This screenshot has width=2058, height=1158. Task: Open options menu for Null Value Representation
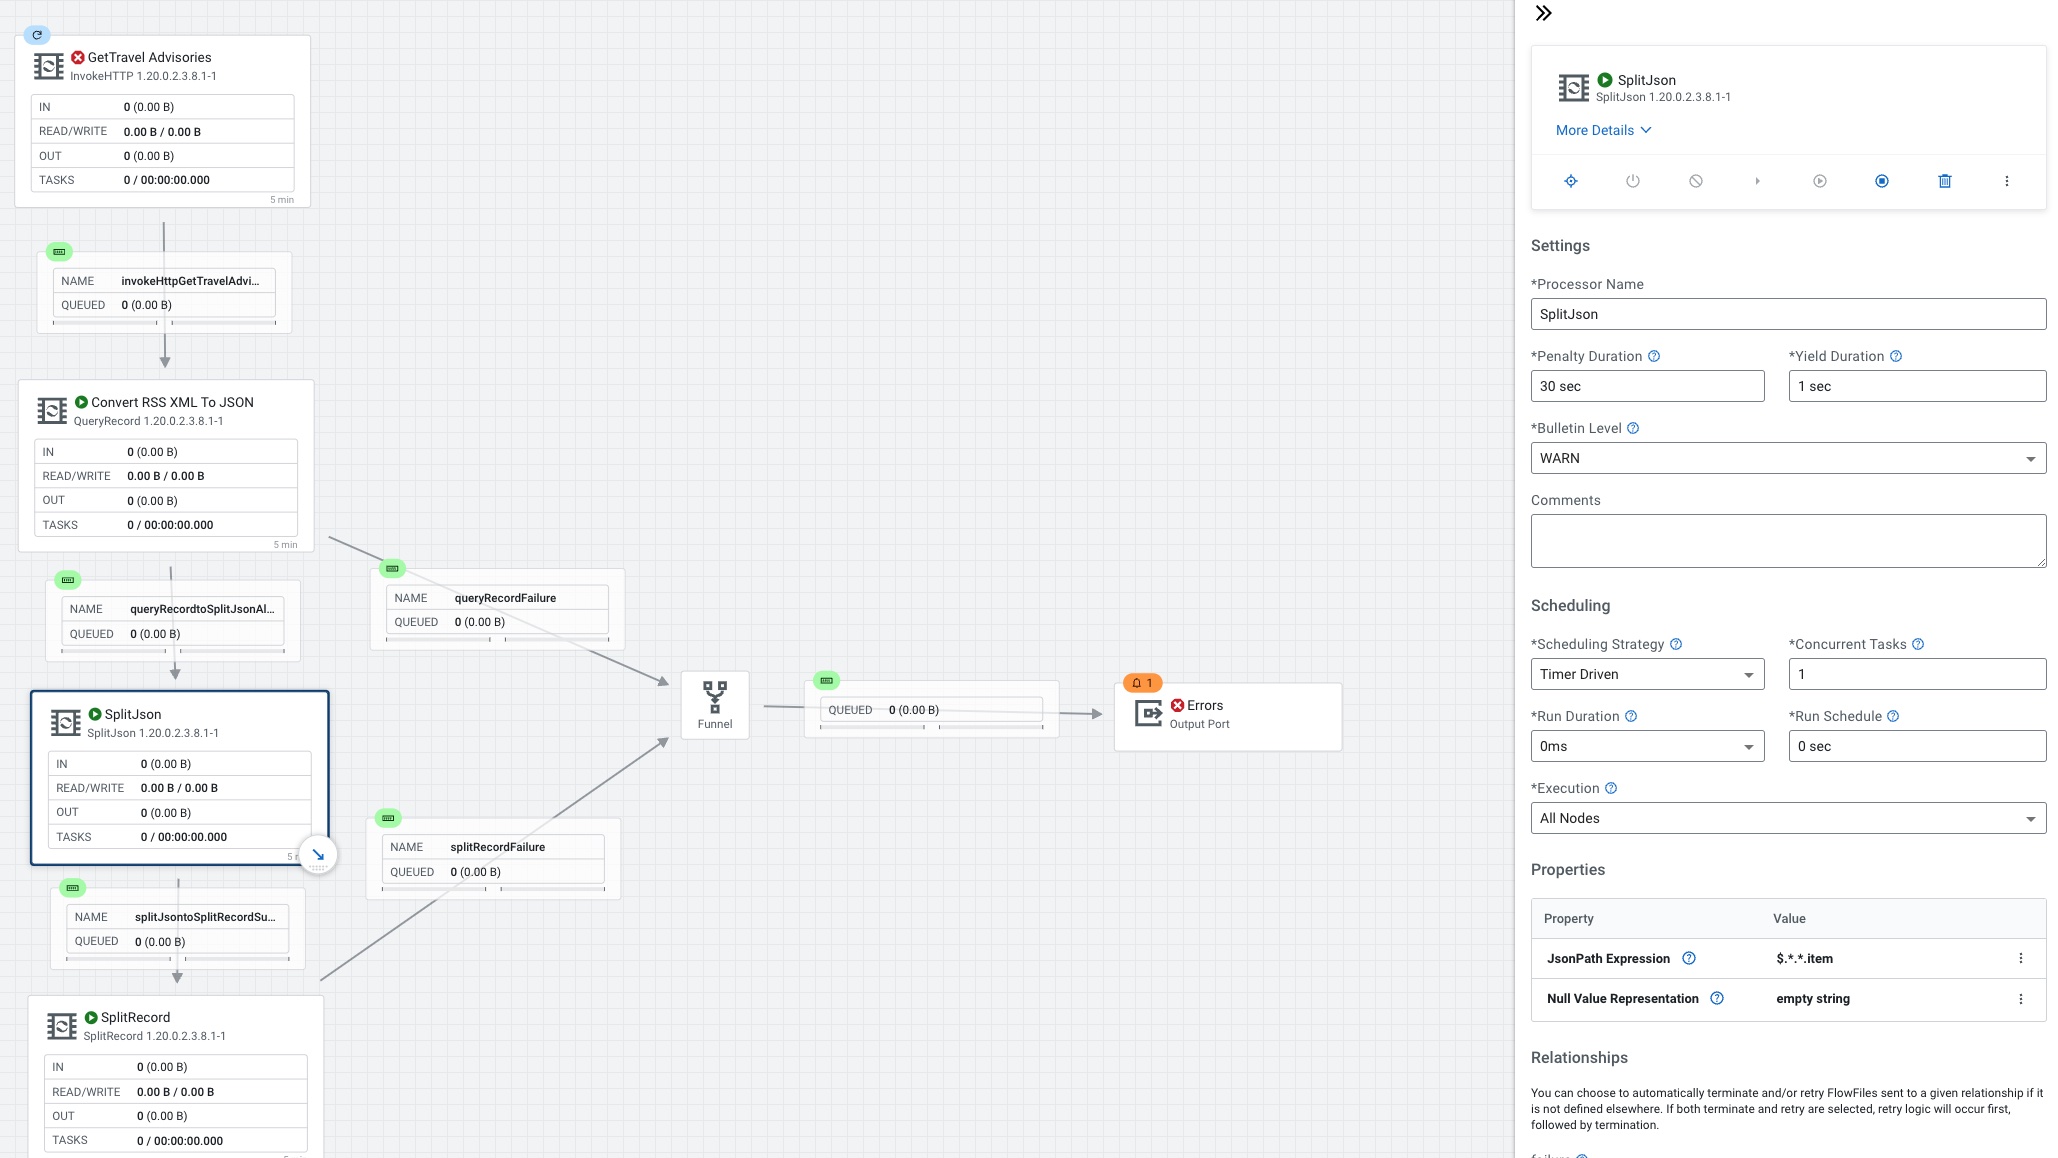pyautogui.click(x=2020, y=999)
